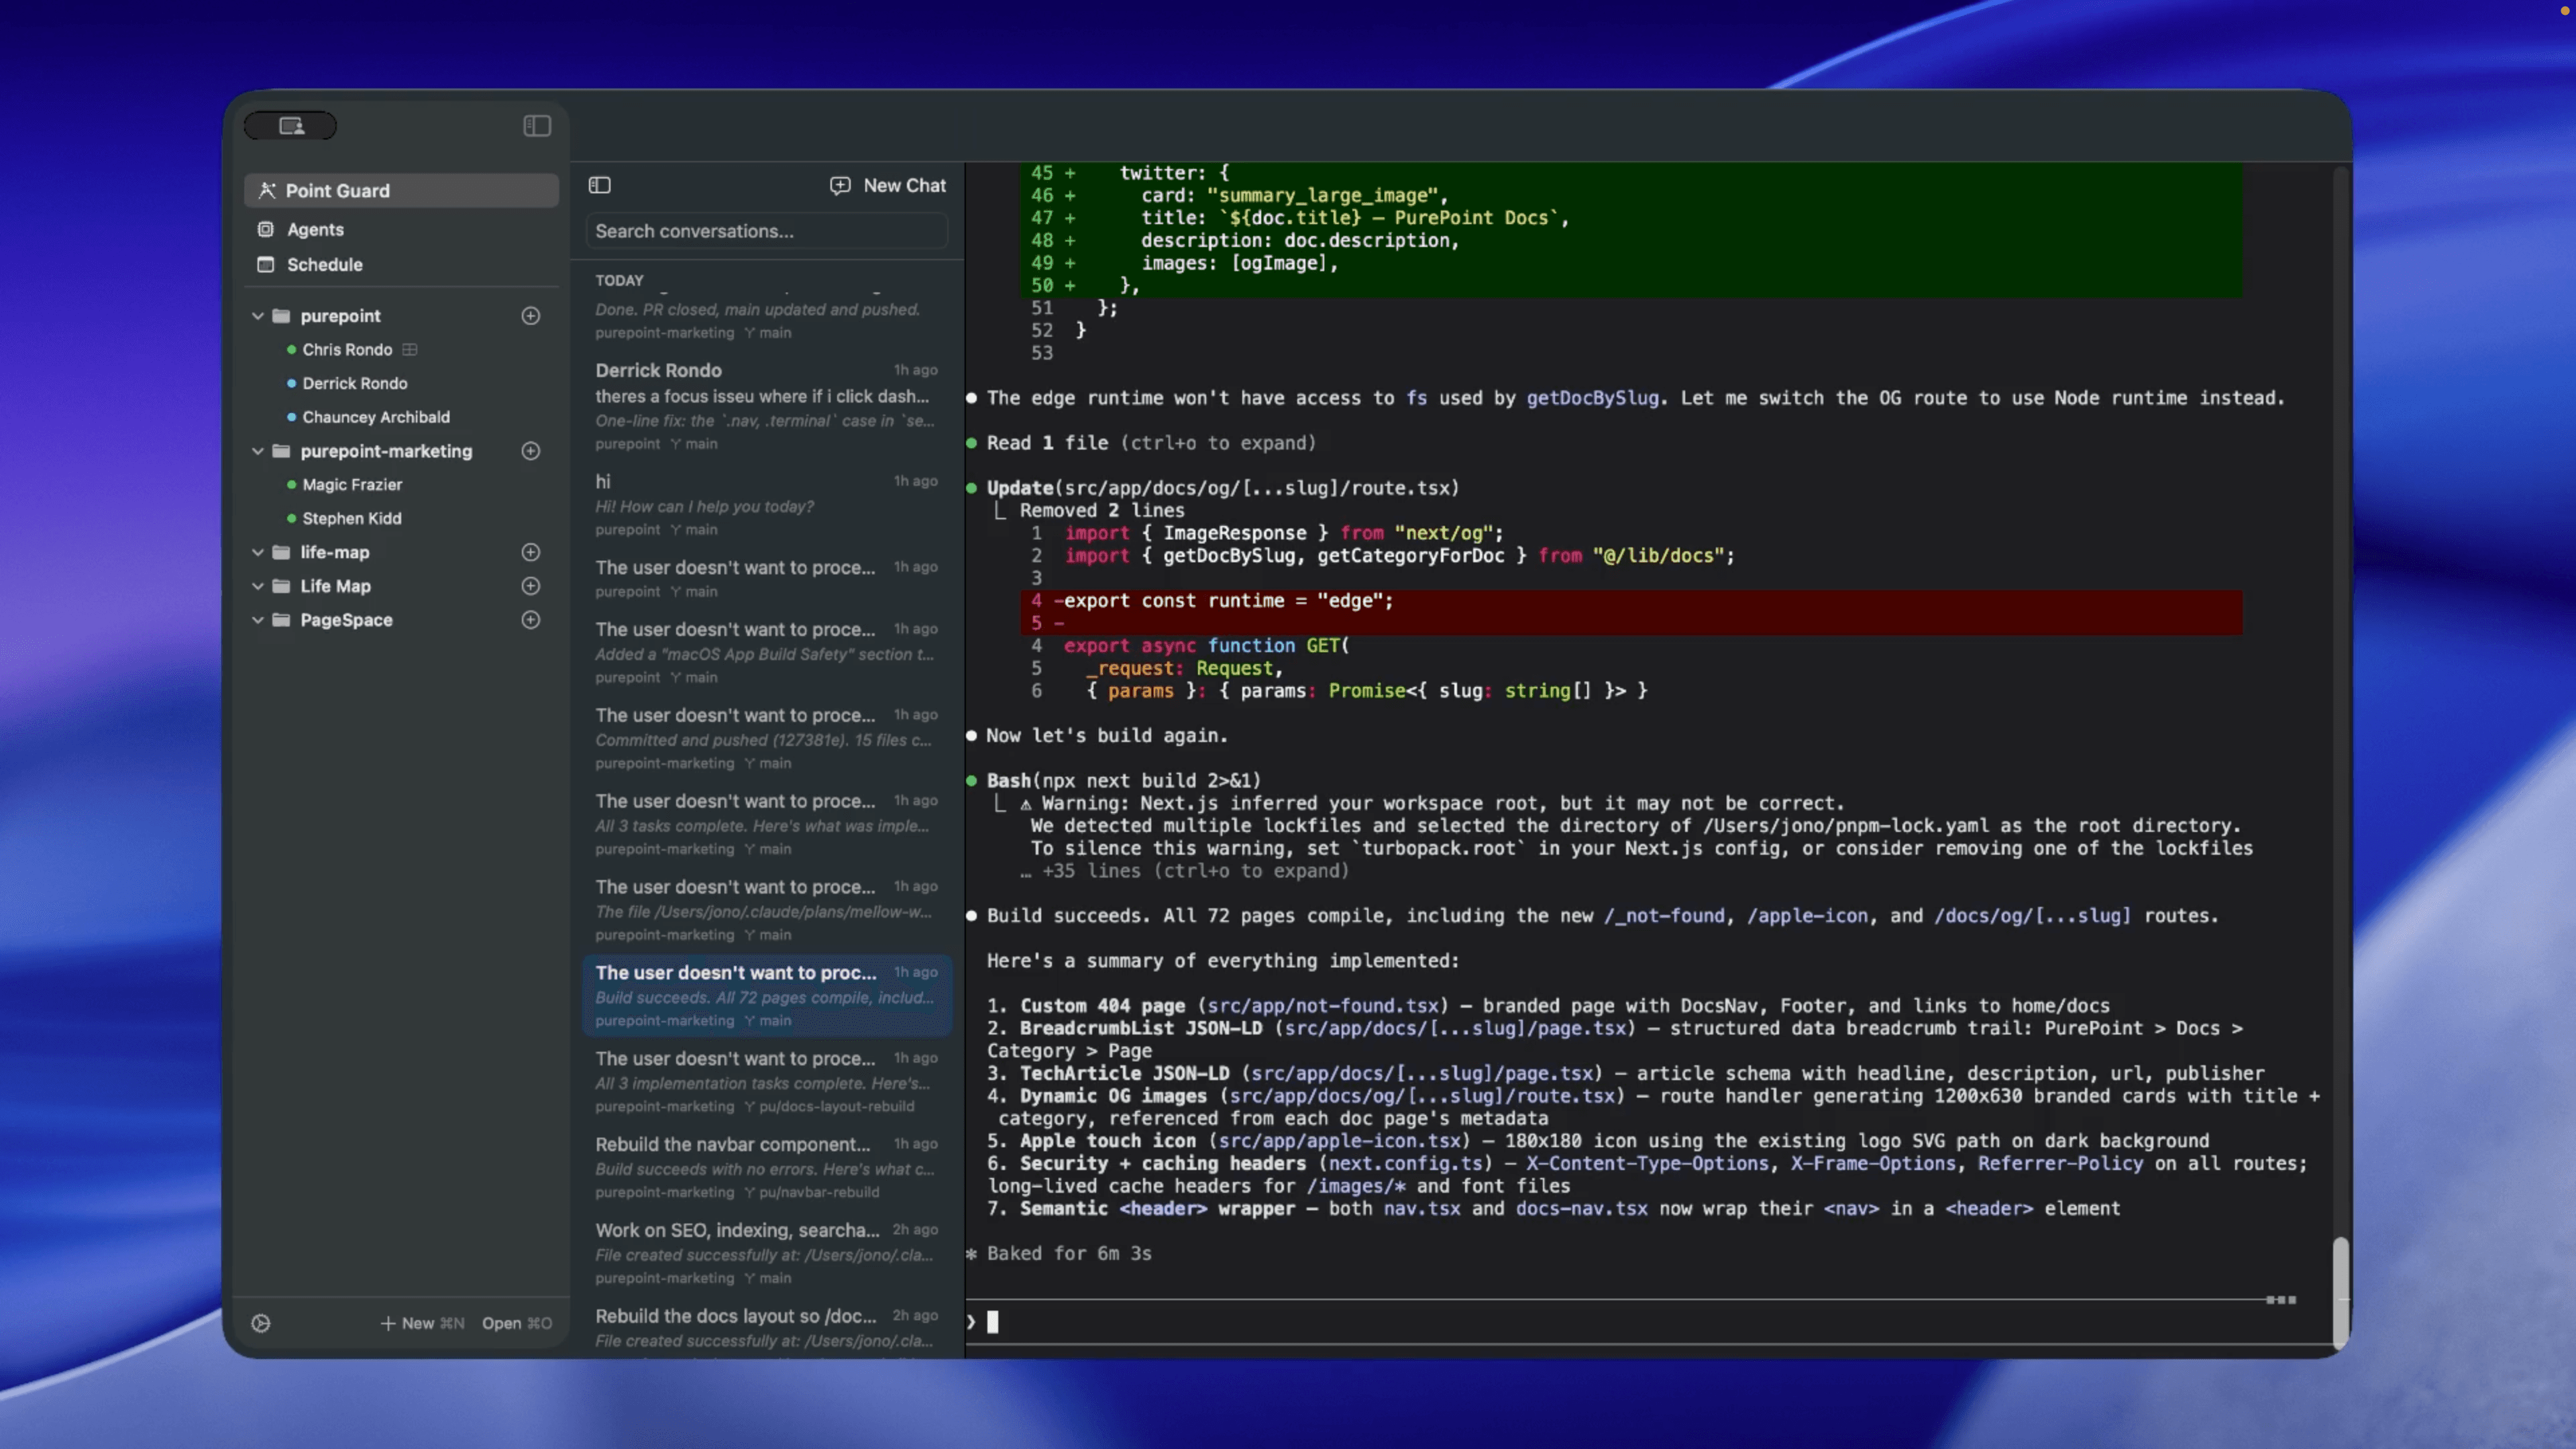Select the Magic Frazier agent
Image resolution: width=2576 pixels, height=1449 pixels.
(352, 485)
